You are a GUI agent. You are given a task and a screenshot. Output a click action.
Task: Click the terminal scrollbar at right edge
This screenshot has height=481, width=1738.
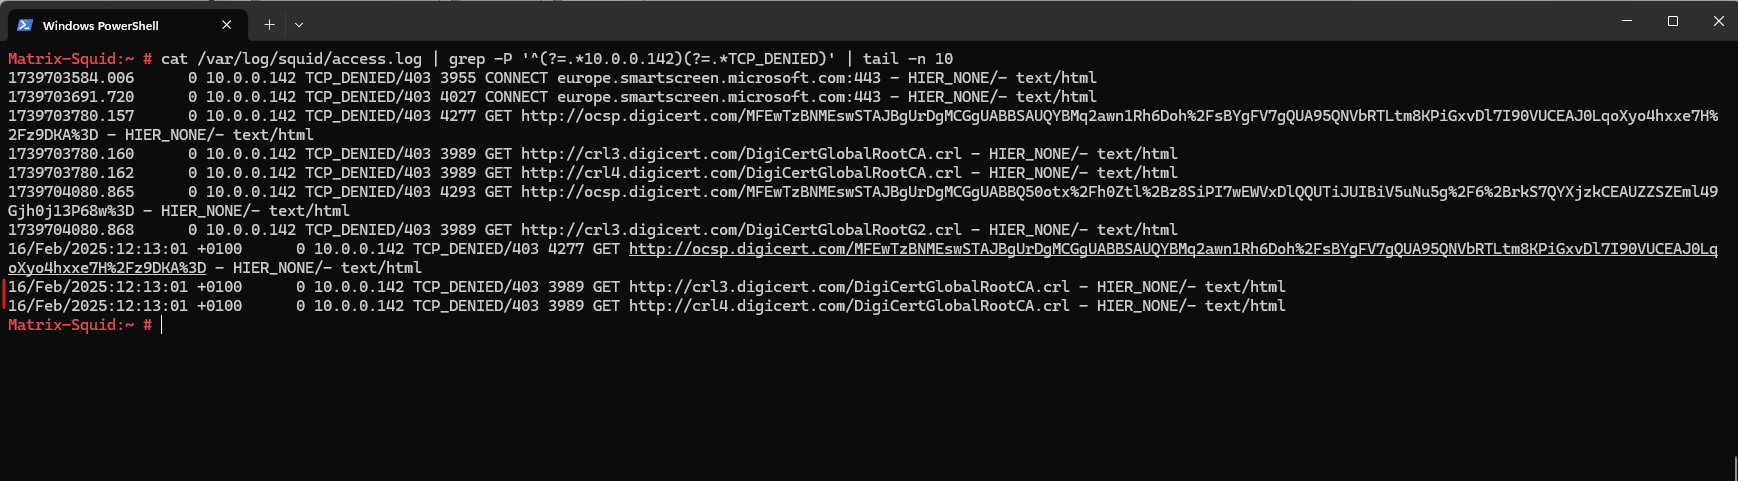(x=1735, y=468)
